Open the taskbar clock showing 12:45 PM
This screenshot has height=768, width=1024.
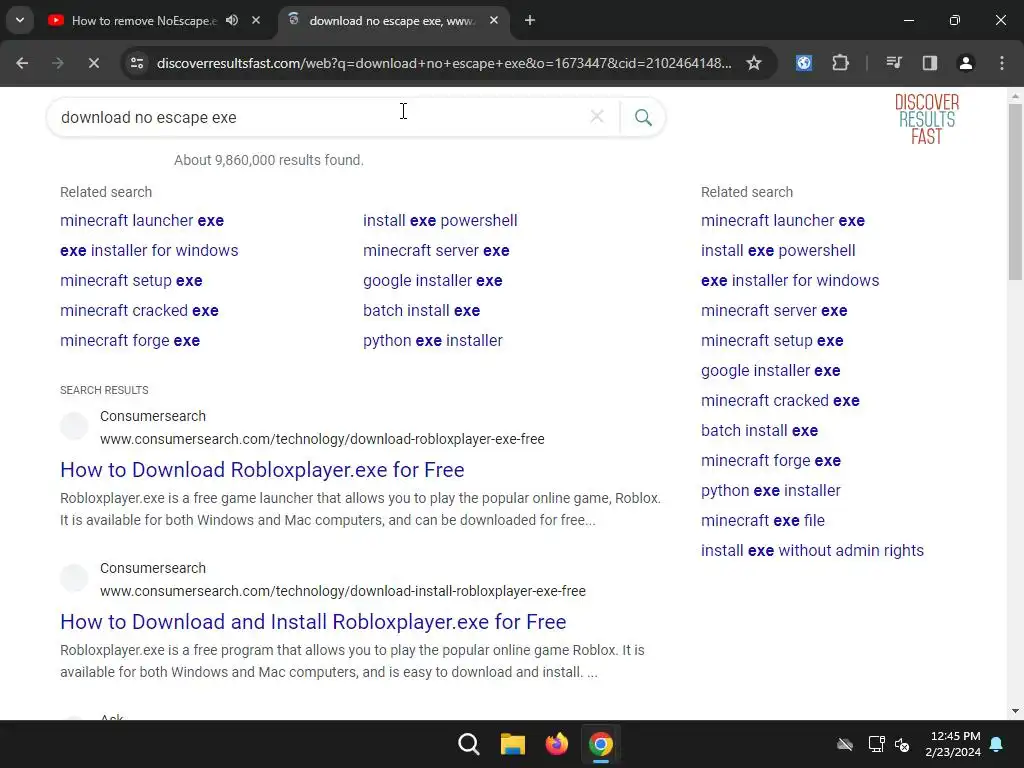[x=953, y=744]
